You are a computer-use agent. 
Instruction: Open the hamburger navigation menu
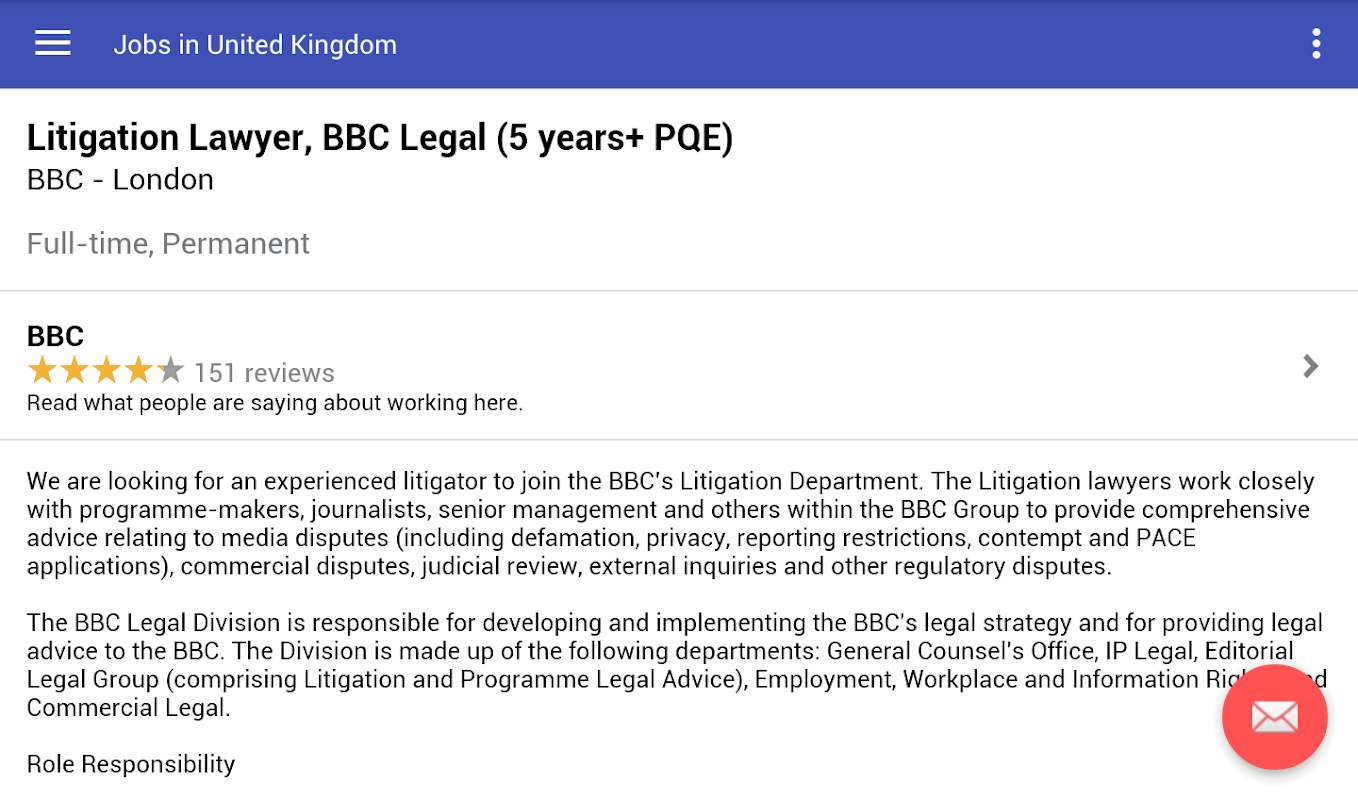tap(52, 44)
